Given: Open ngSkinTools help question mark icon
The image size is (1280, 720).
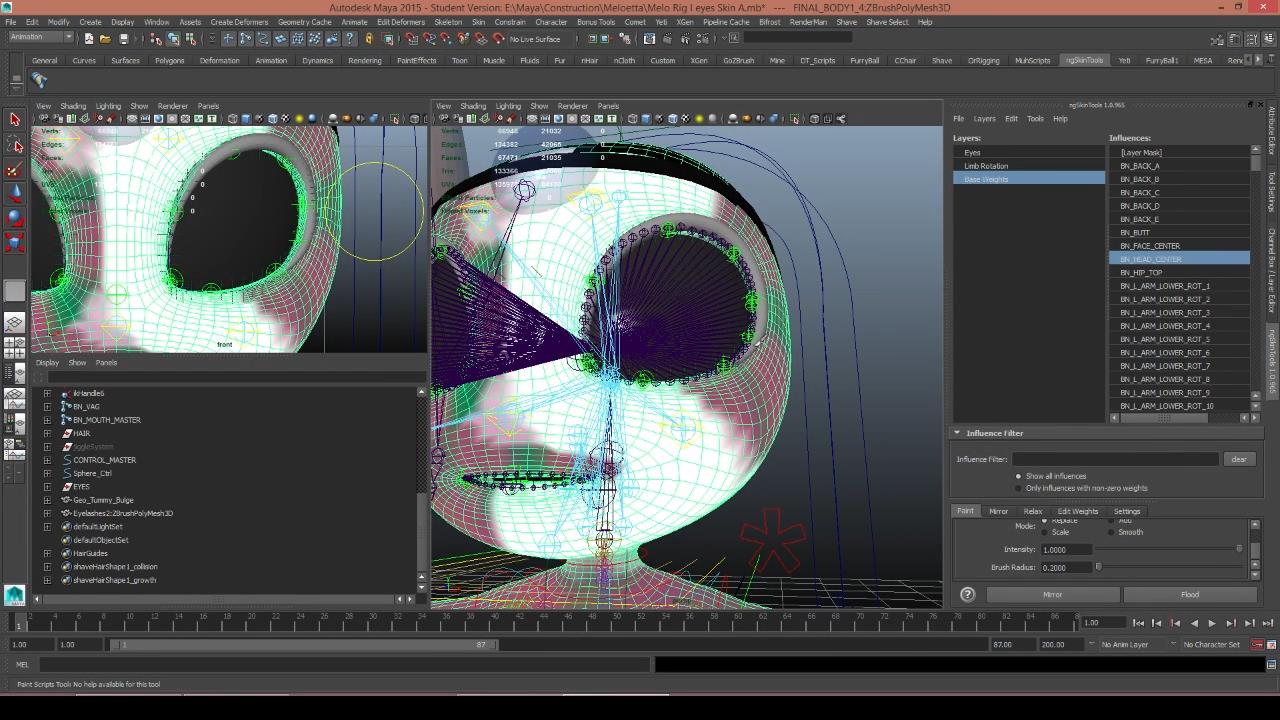Looking at the screenshot, I should [967, 594].
